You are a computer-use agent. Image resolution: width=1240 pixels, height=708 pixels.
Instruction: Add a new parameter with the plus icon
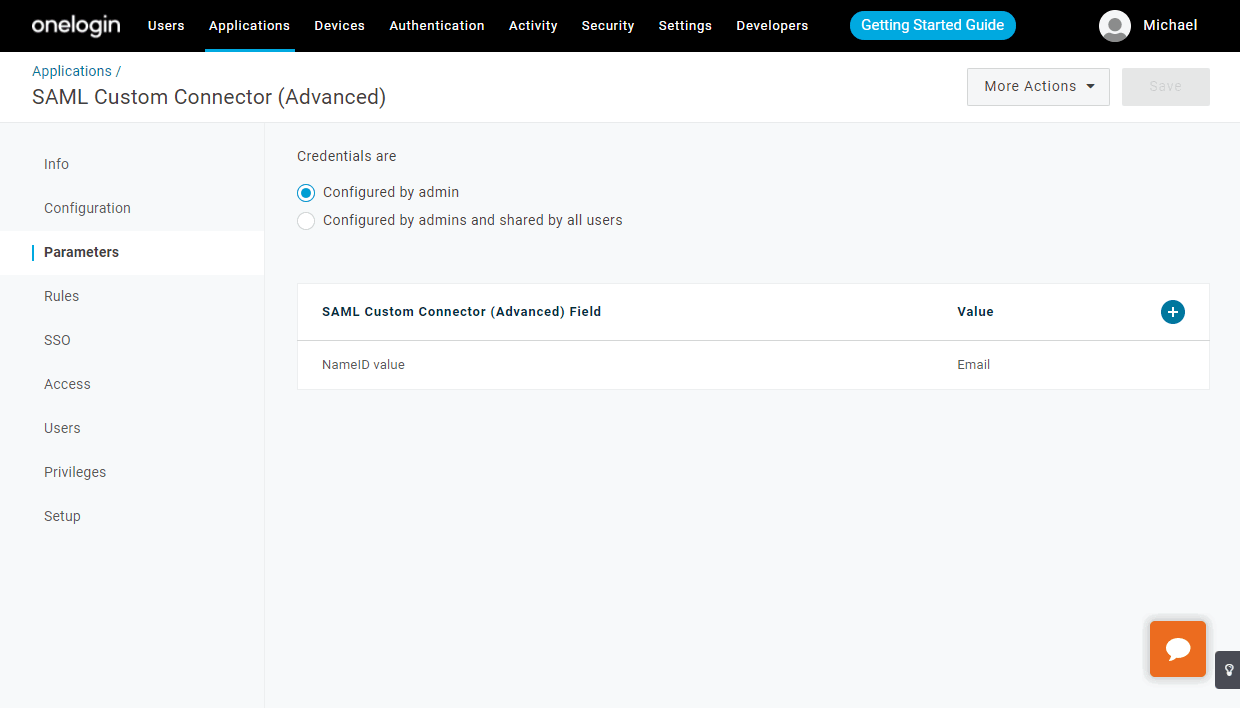[x=1172, y=311]
